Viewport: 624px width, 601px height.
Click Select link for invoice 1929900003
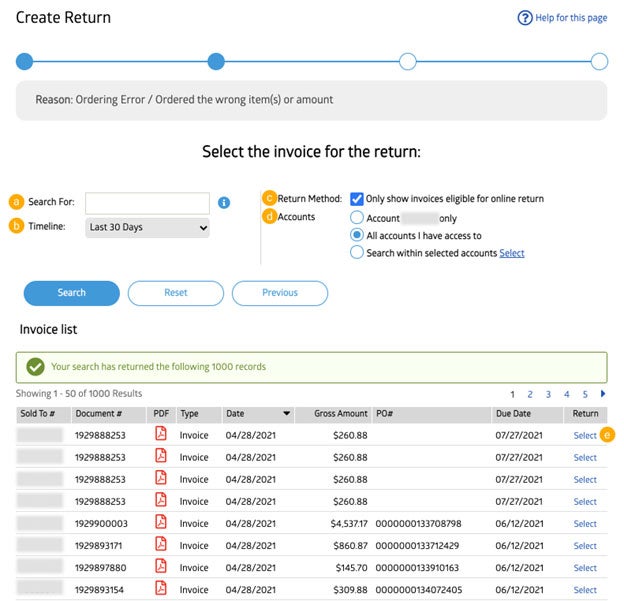pyautogui.click(x=585, y=524)
